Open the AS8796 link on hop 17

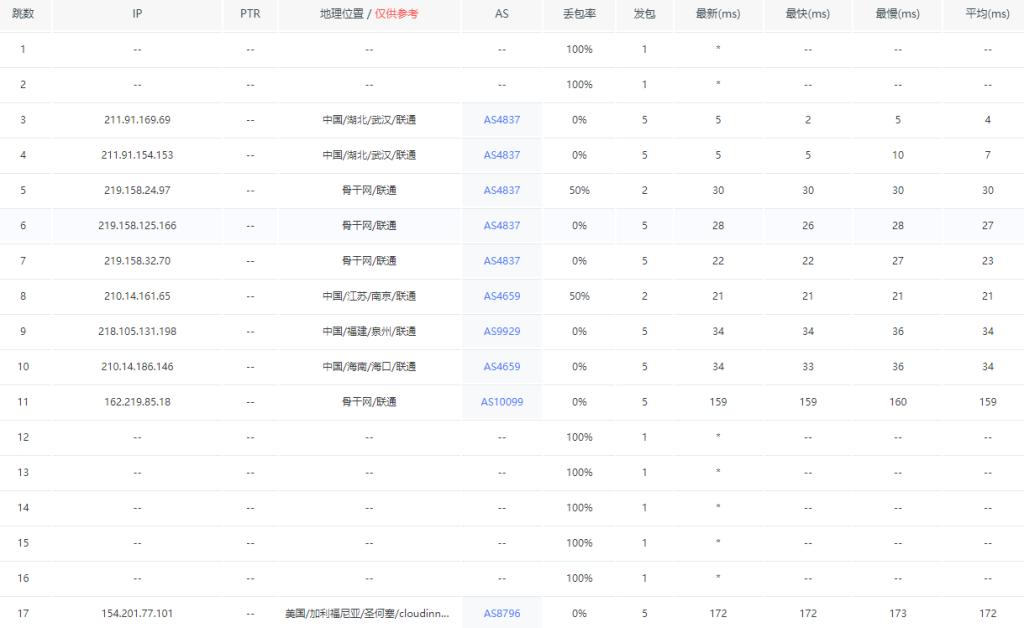pos(501,613)
